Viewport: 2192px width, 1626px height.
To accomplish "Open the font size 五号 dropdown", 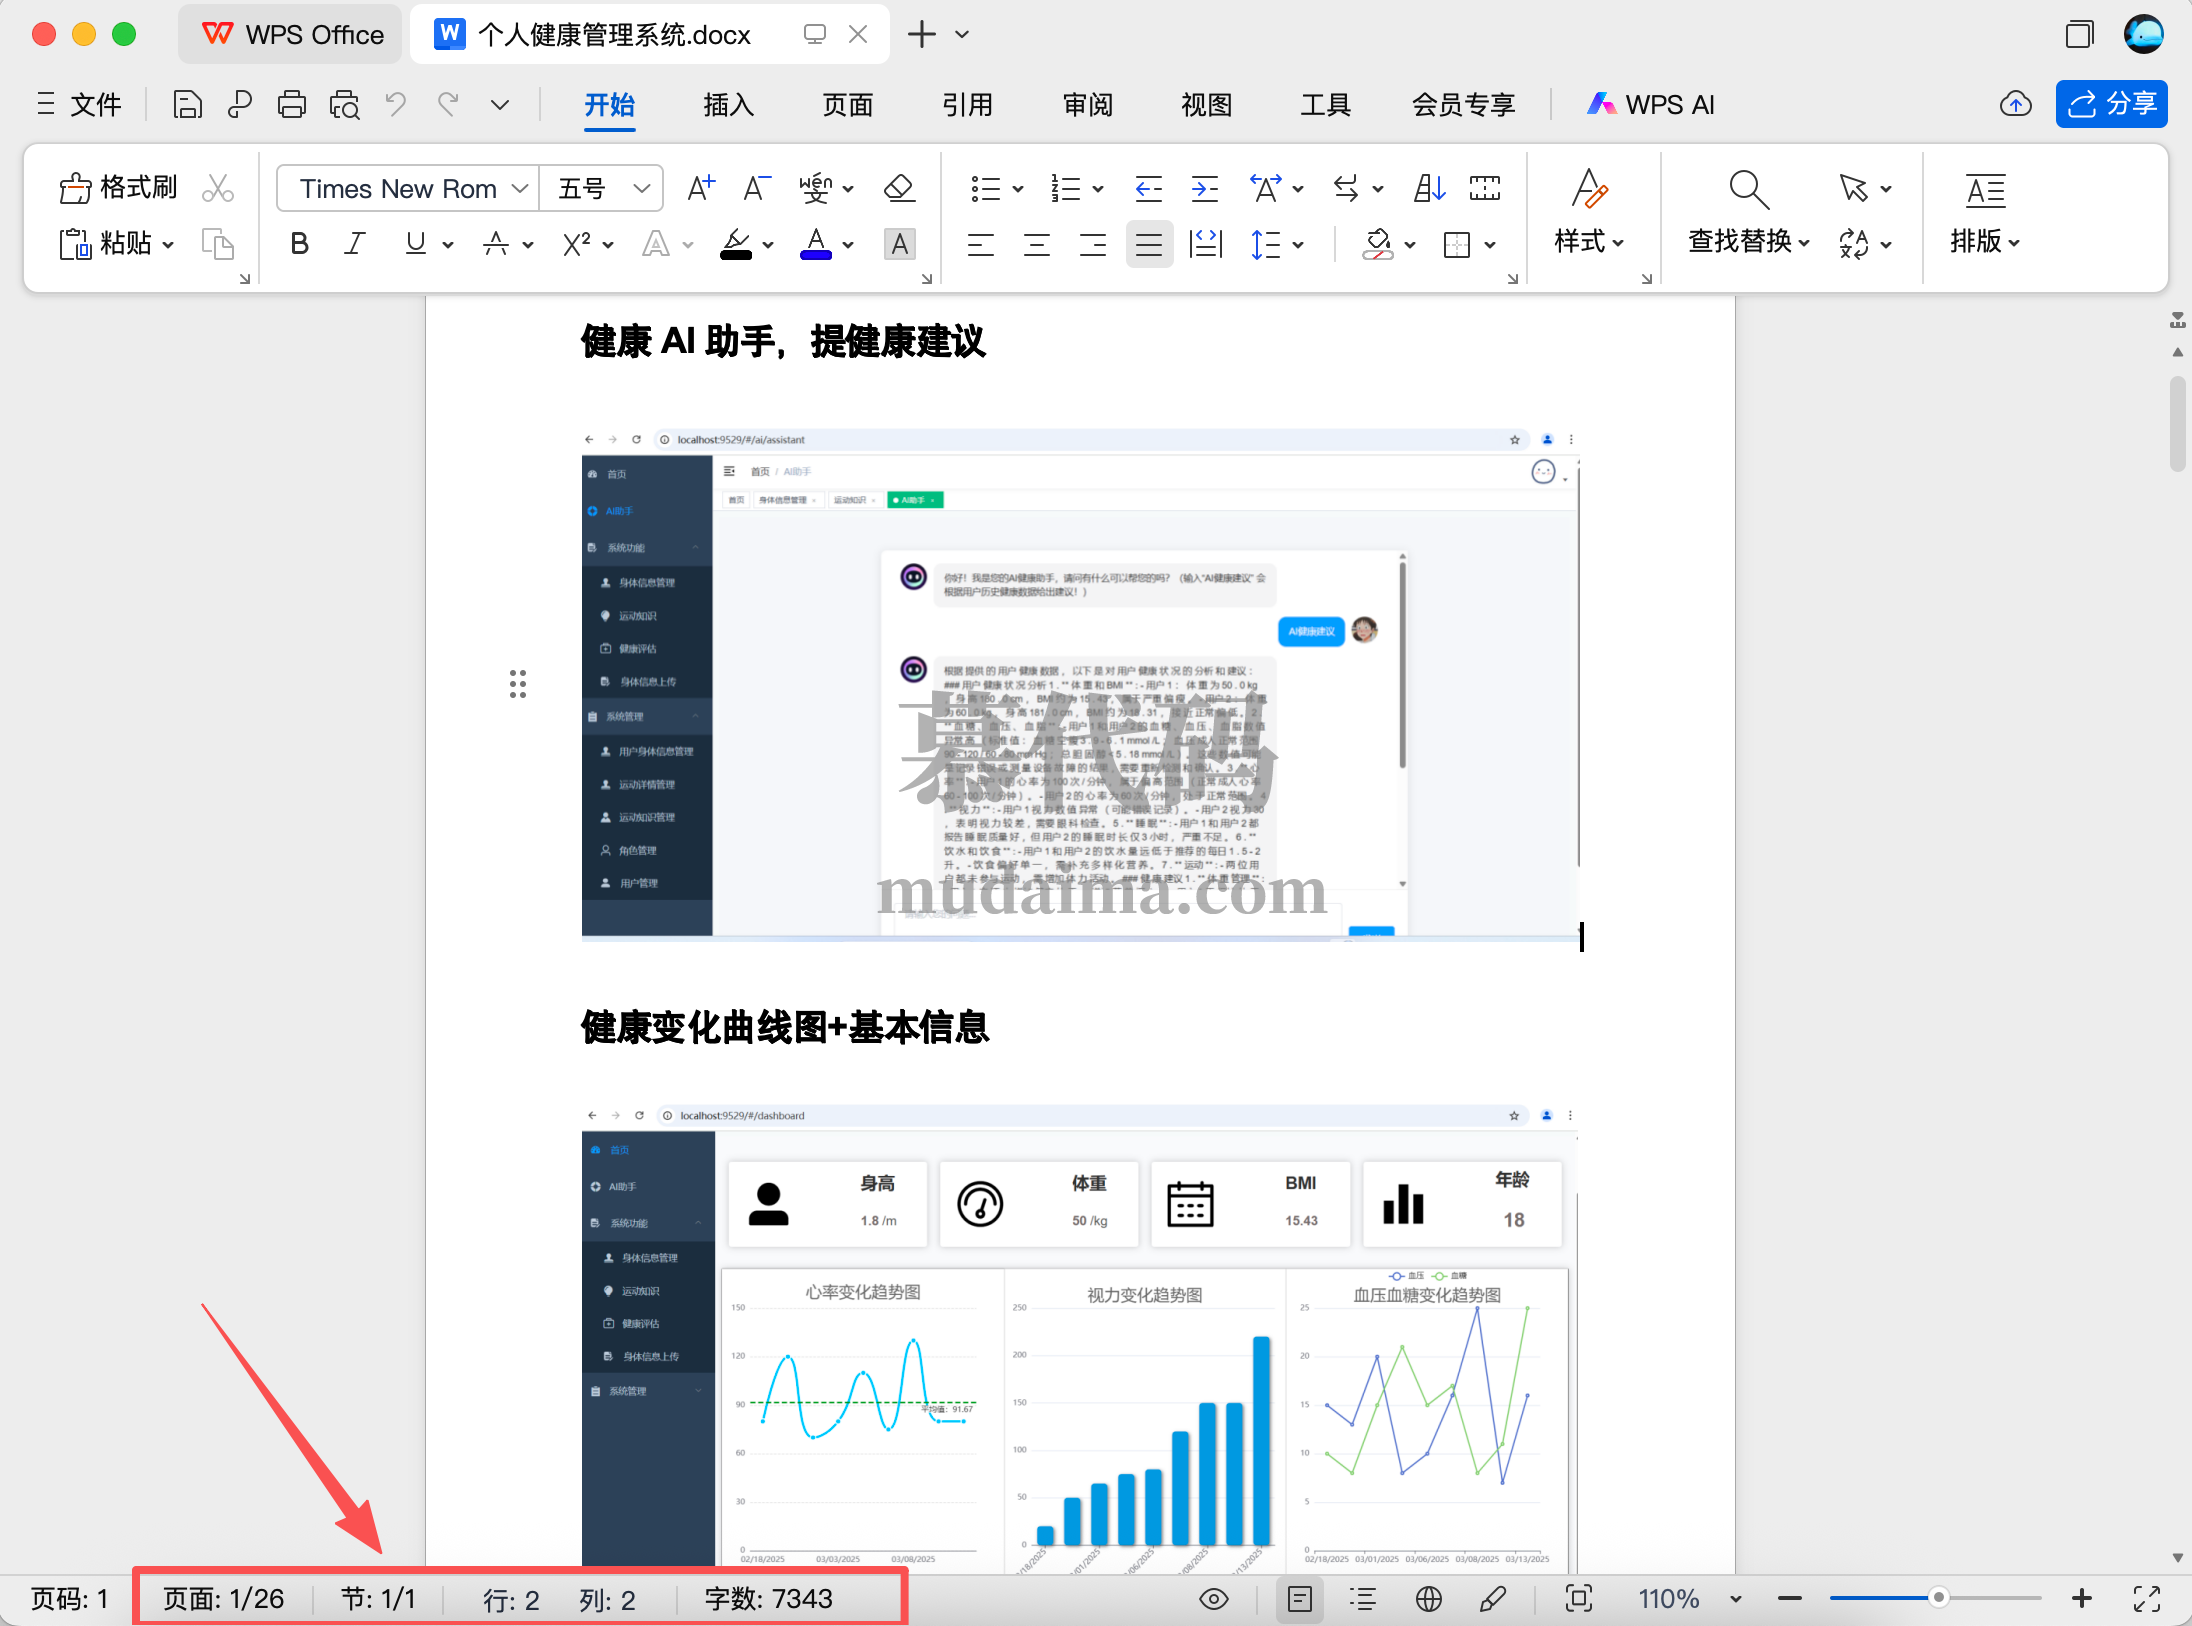I will click(x=641, y=188).
